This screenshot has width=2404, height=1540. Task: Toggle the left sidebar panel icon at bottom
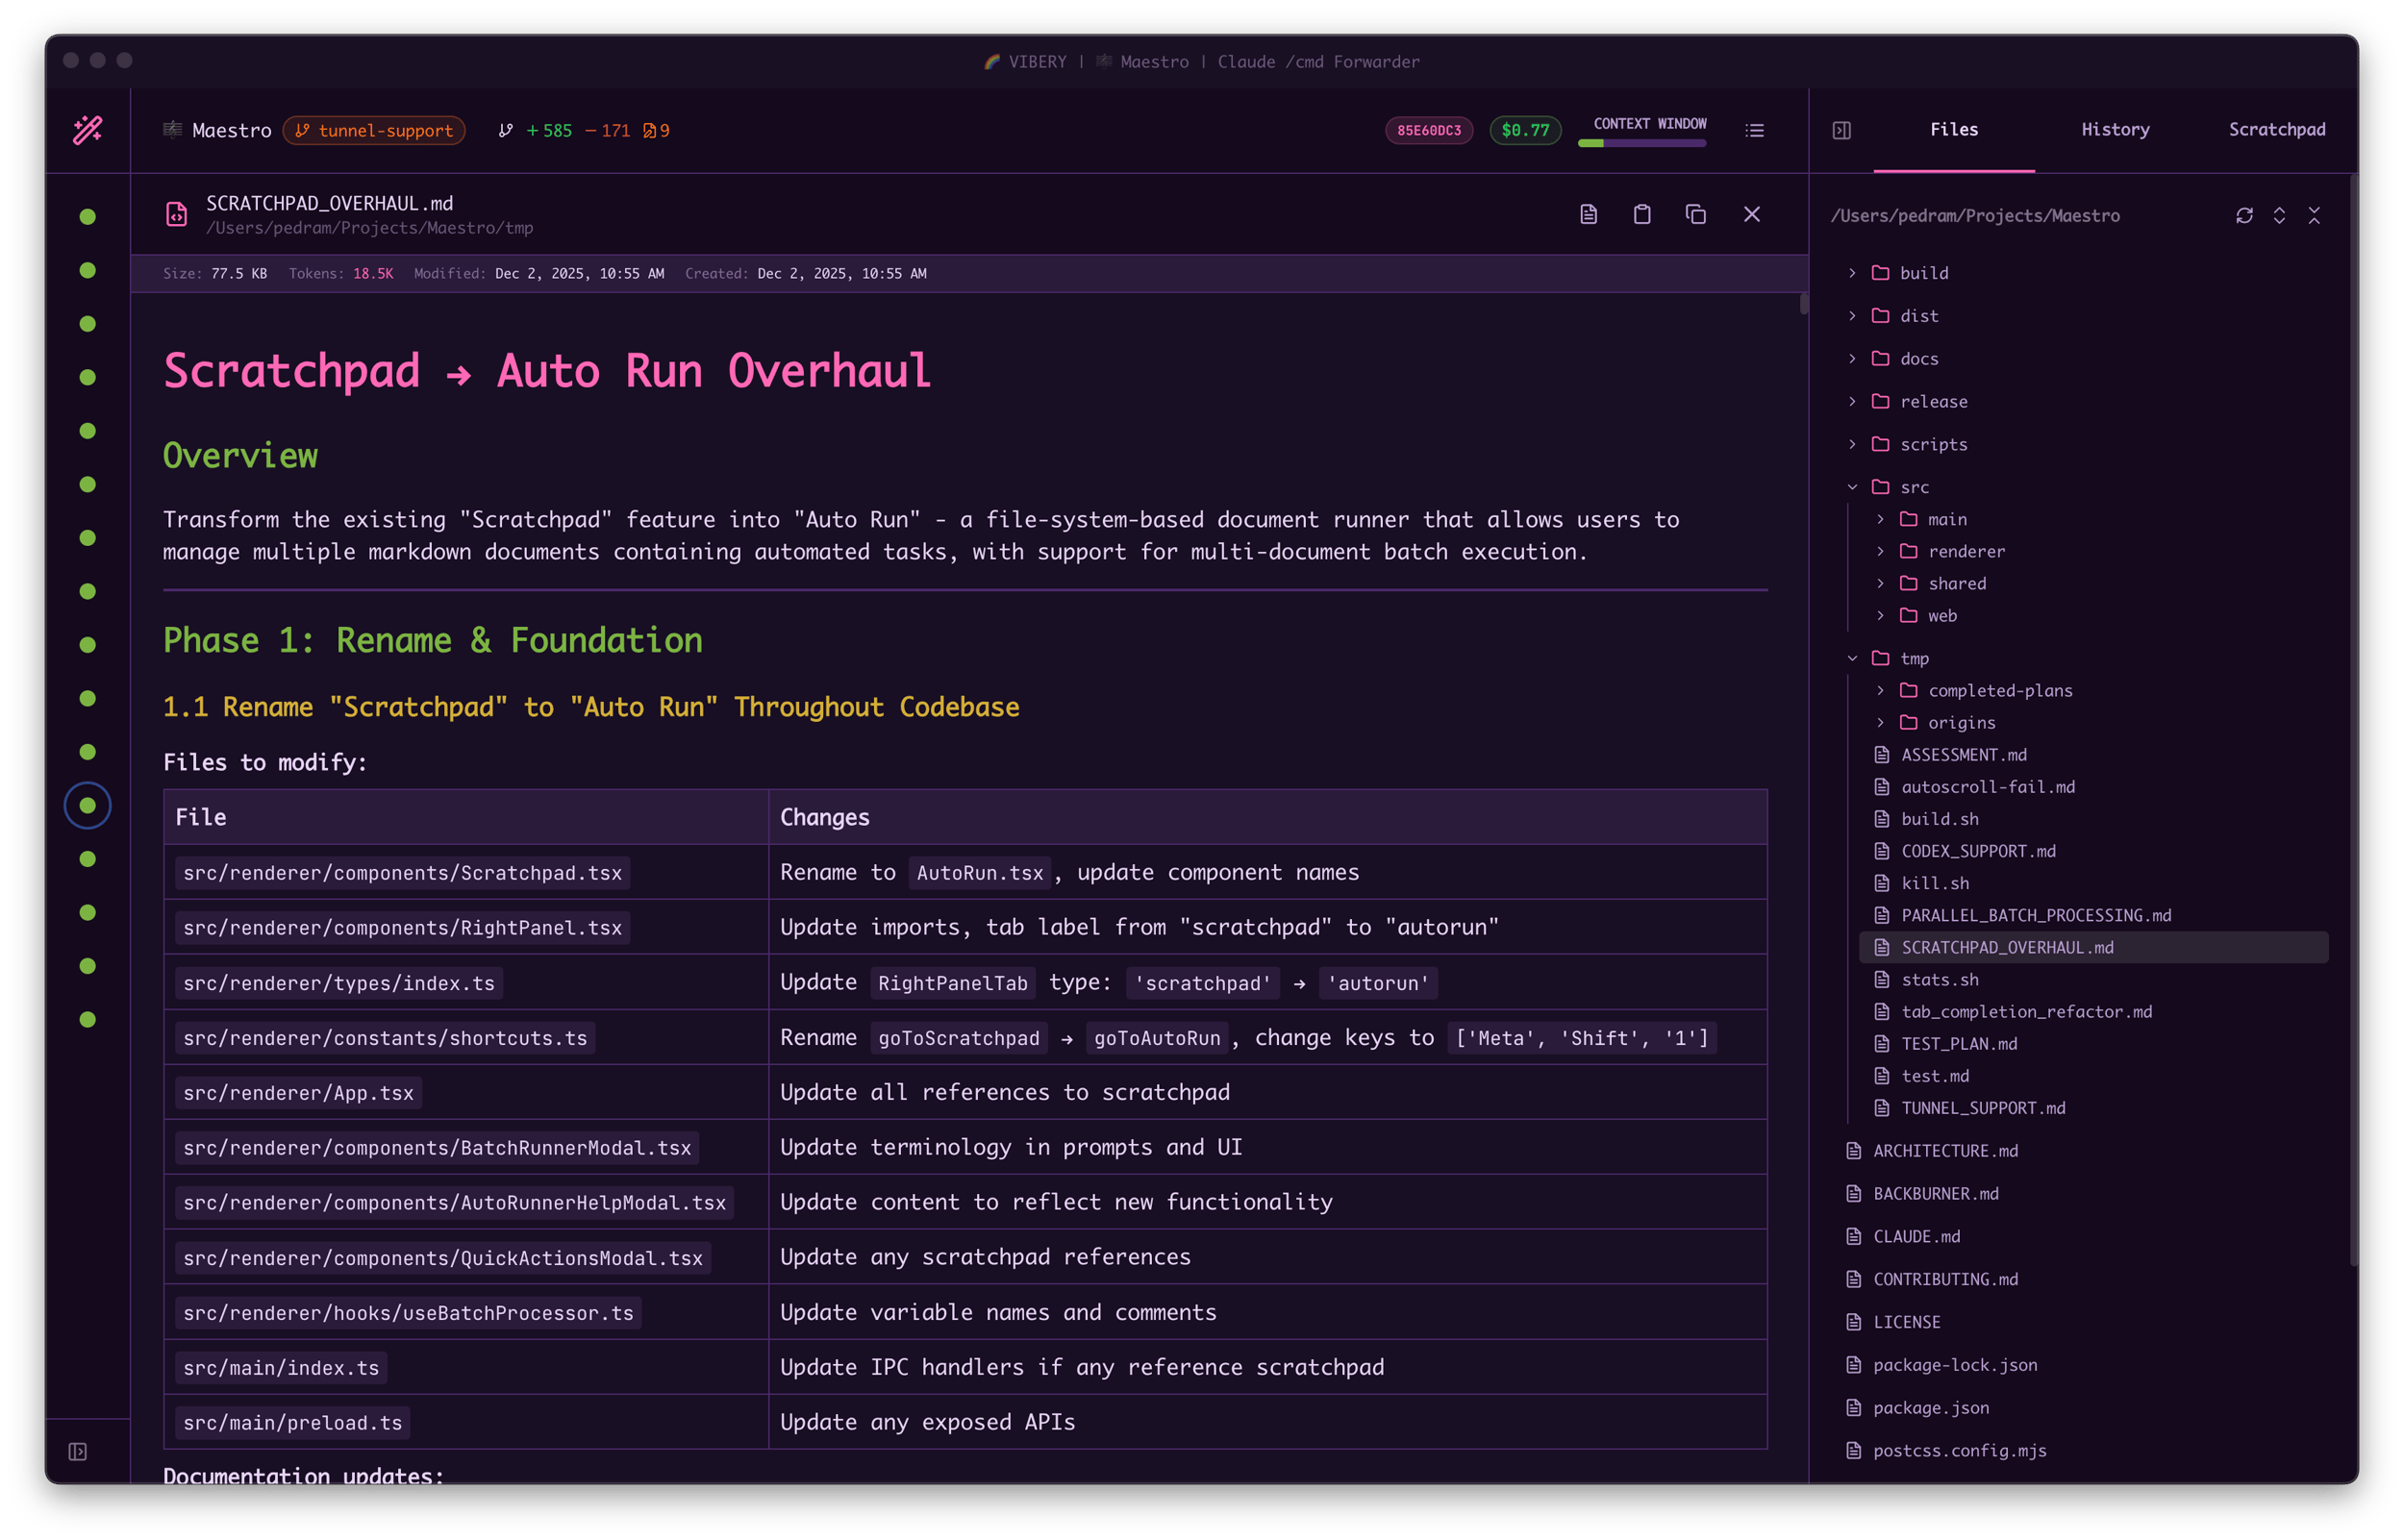(x=77, y=1451)
